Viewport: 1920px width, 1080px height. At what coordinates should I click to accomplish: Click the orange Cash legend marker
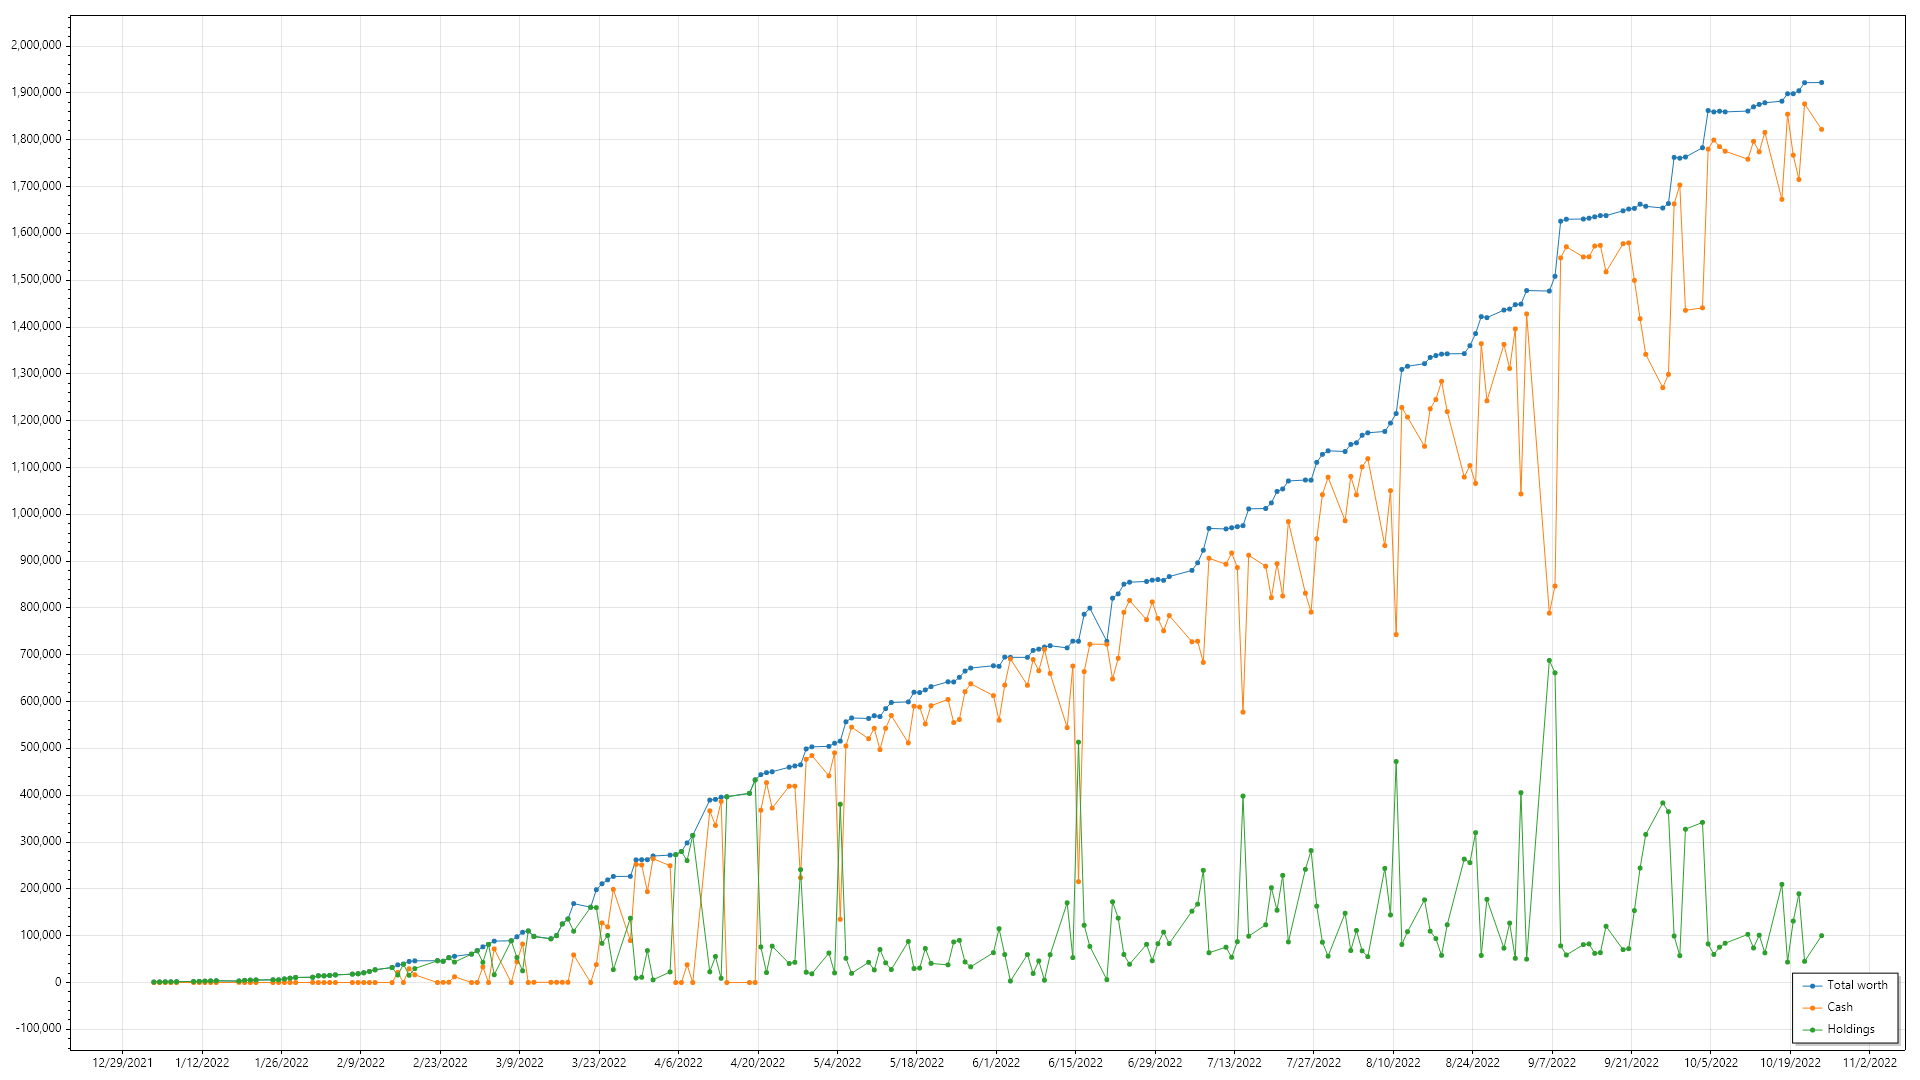(1812, 1008)
